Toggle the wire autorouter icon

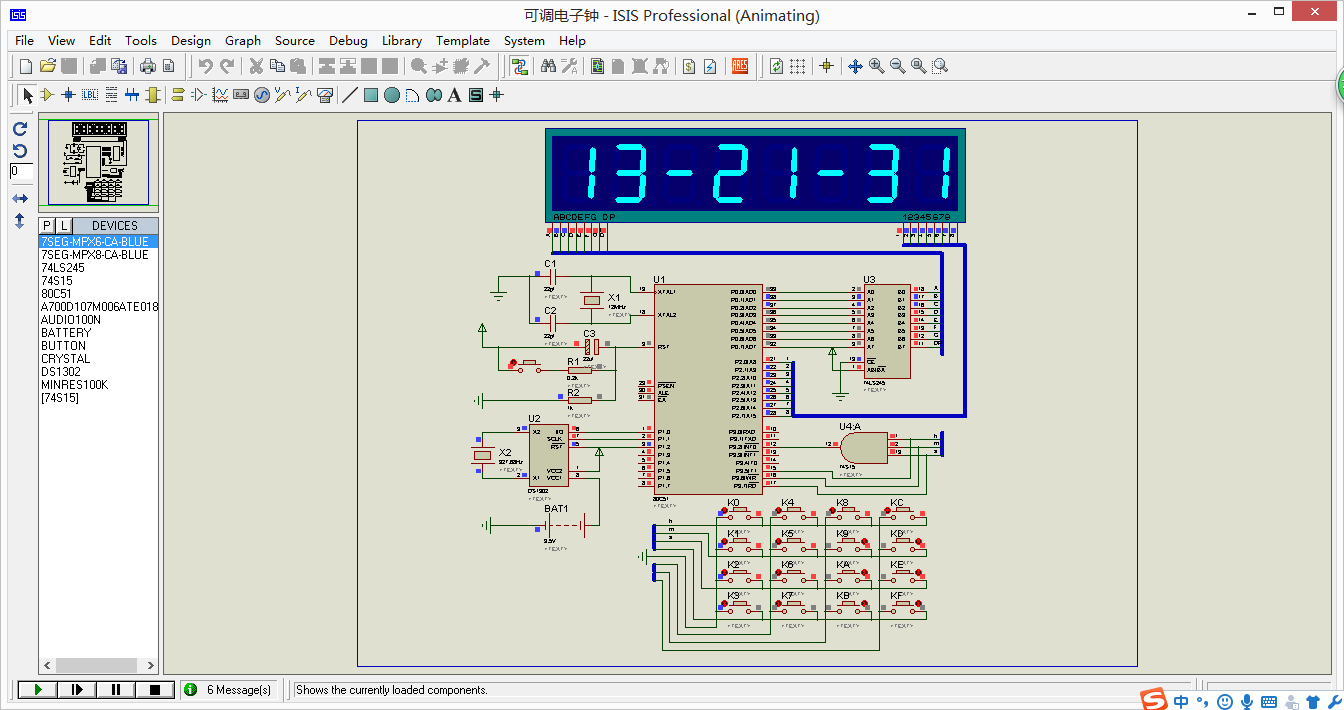[519, 66]
